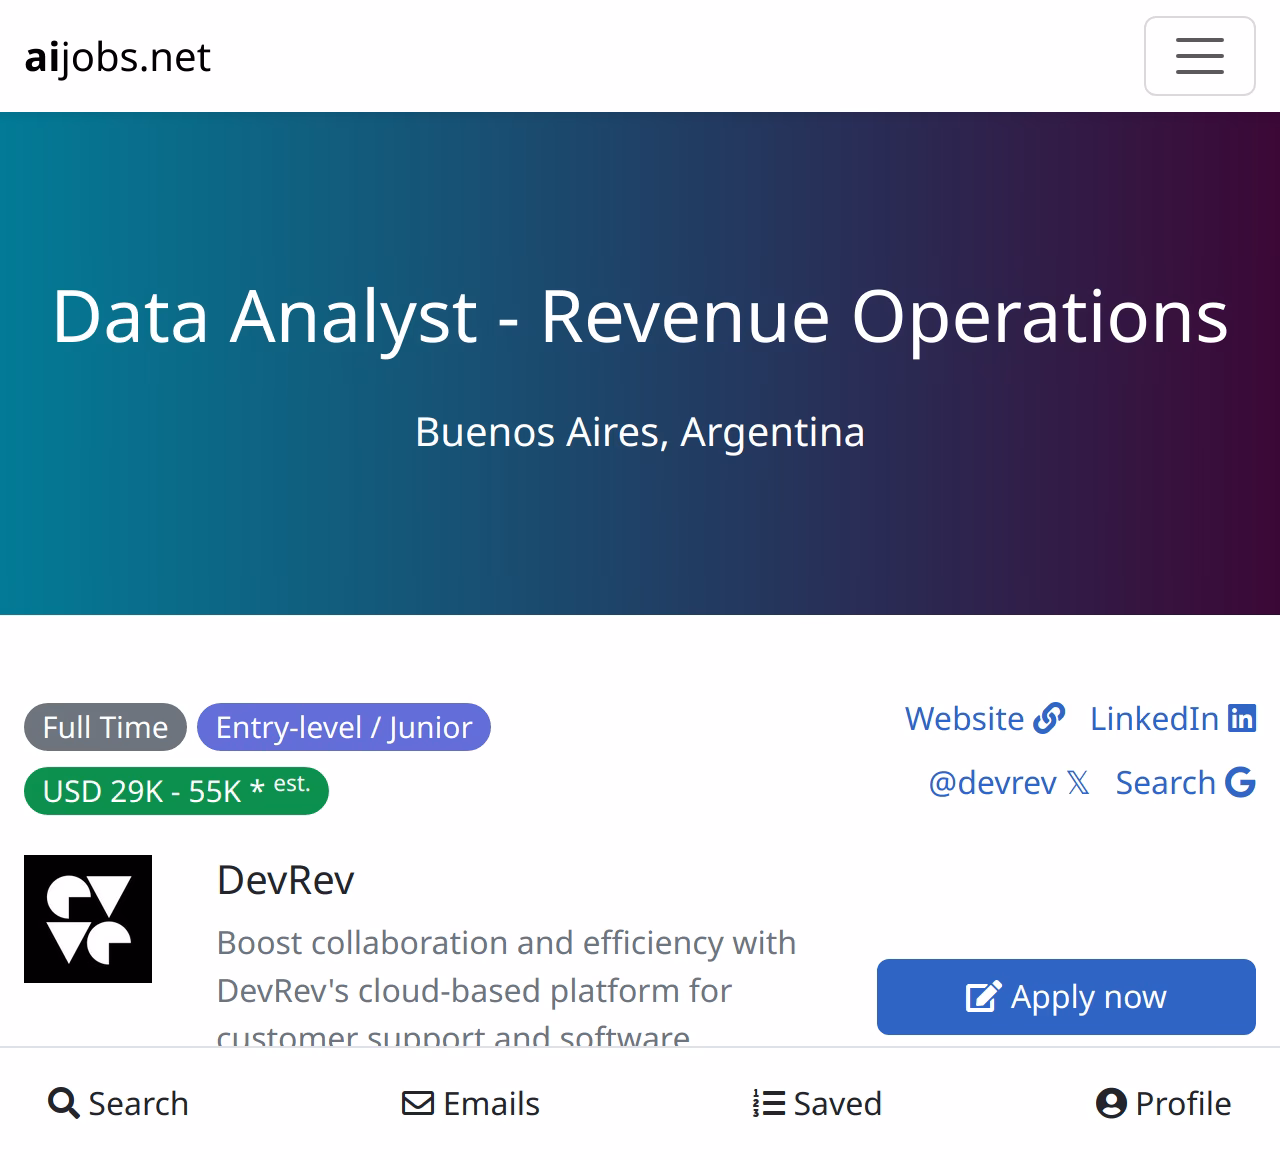Open the DevRev company name heading

tap(286, 880)
